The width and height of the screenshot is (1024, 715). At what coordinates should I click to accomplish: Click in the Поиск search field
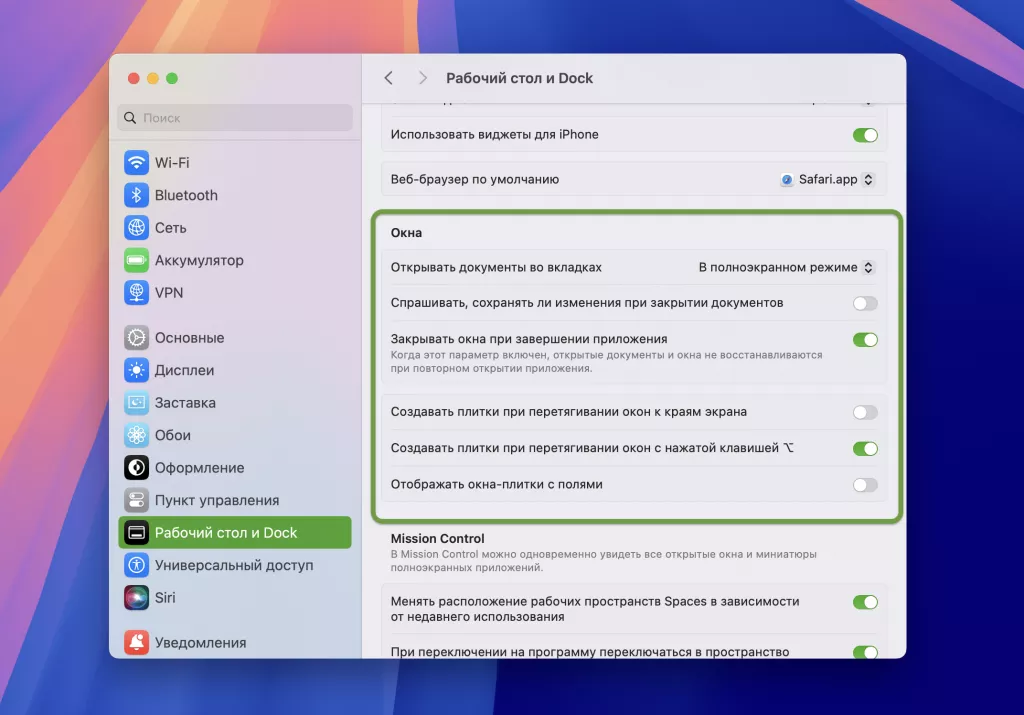[233, 117]
